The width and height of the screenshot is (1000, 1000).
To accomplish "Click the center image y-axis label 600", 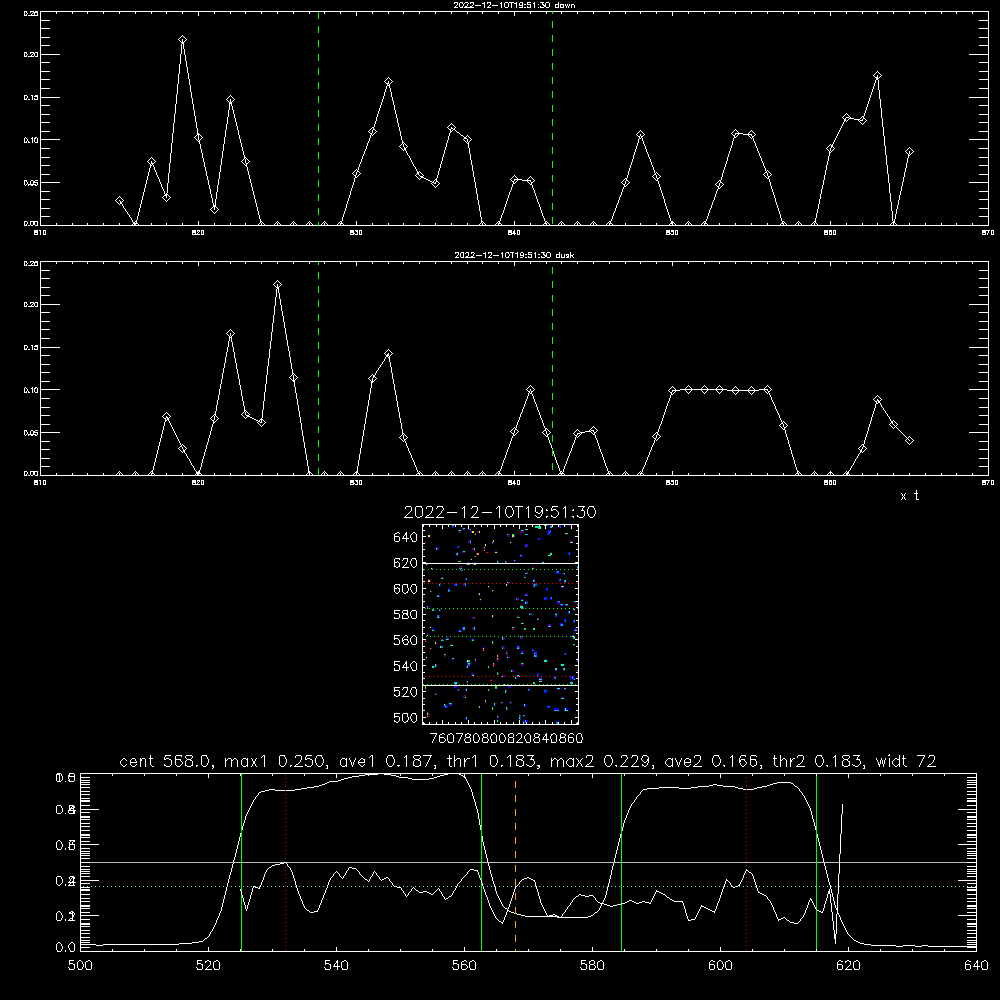I will [x=406, y=589].
